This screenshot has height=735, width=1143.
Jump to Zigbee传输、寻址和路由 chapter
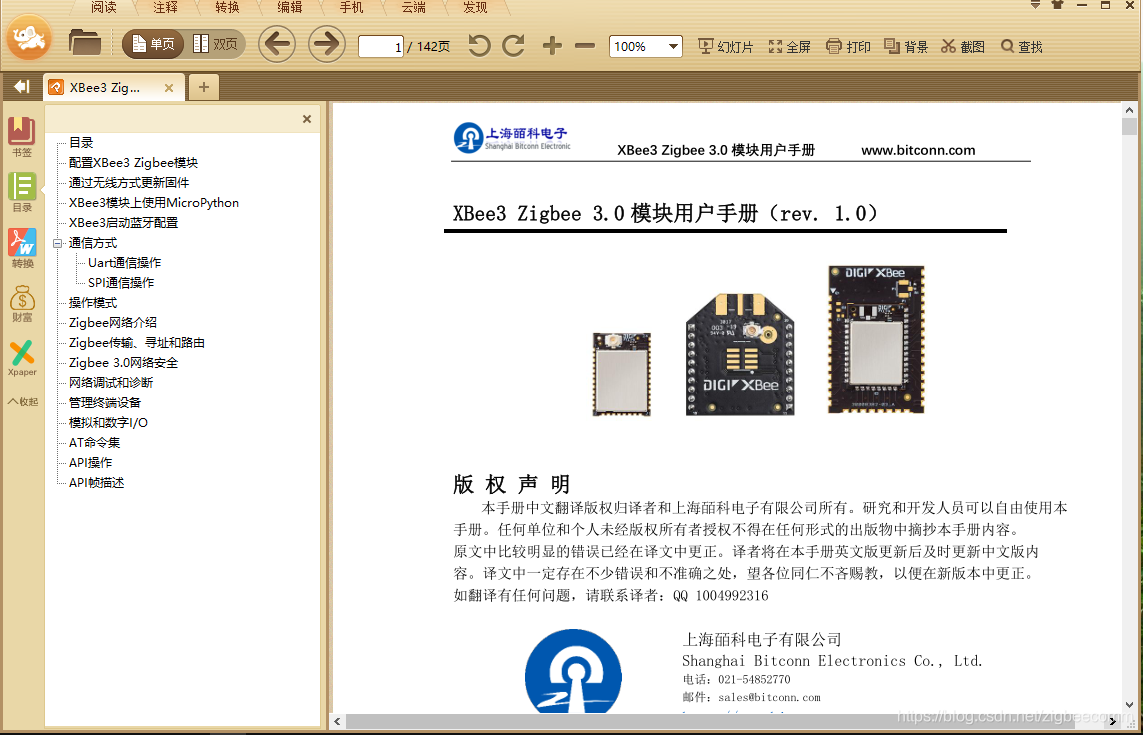pyautogui.click(x=137, y=343)
